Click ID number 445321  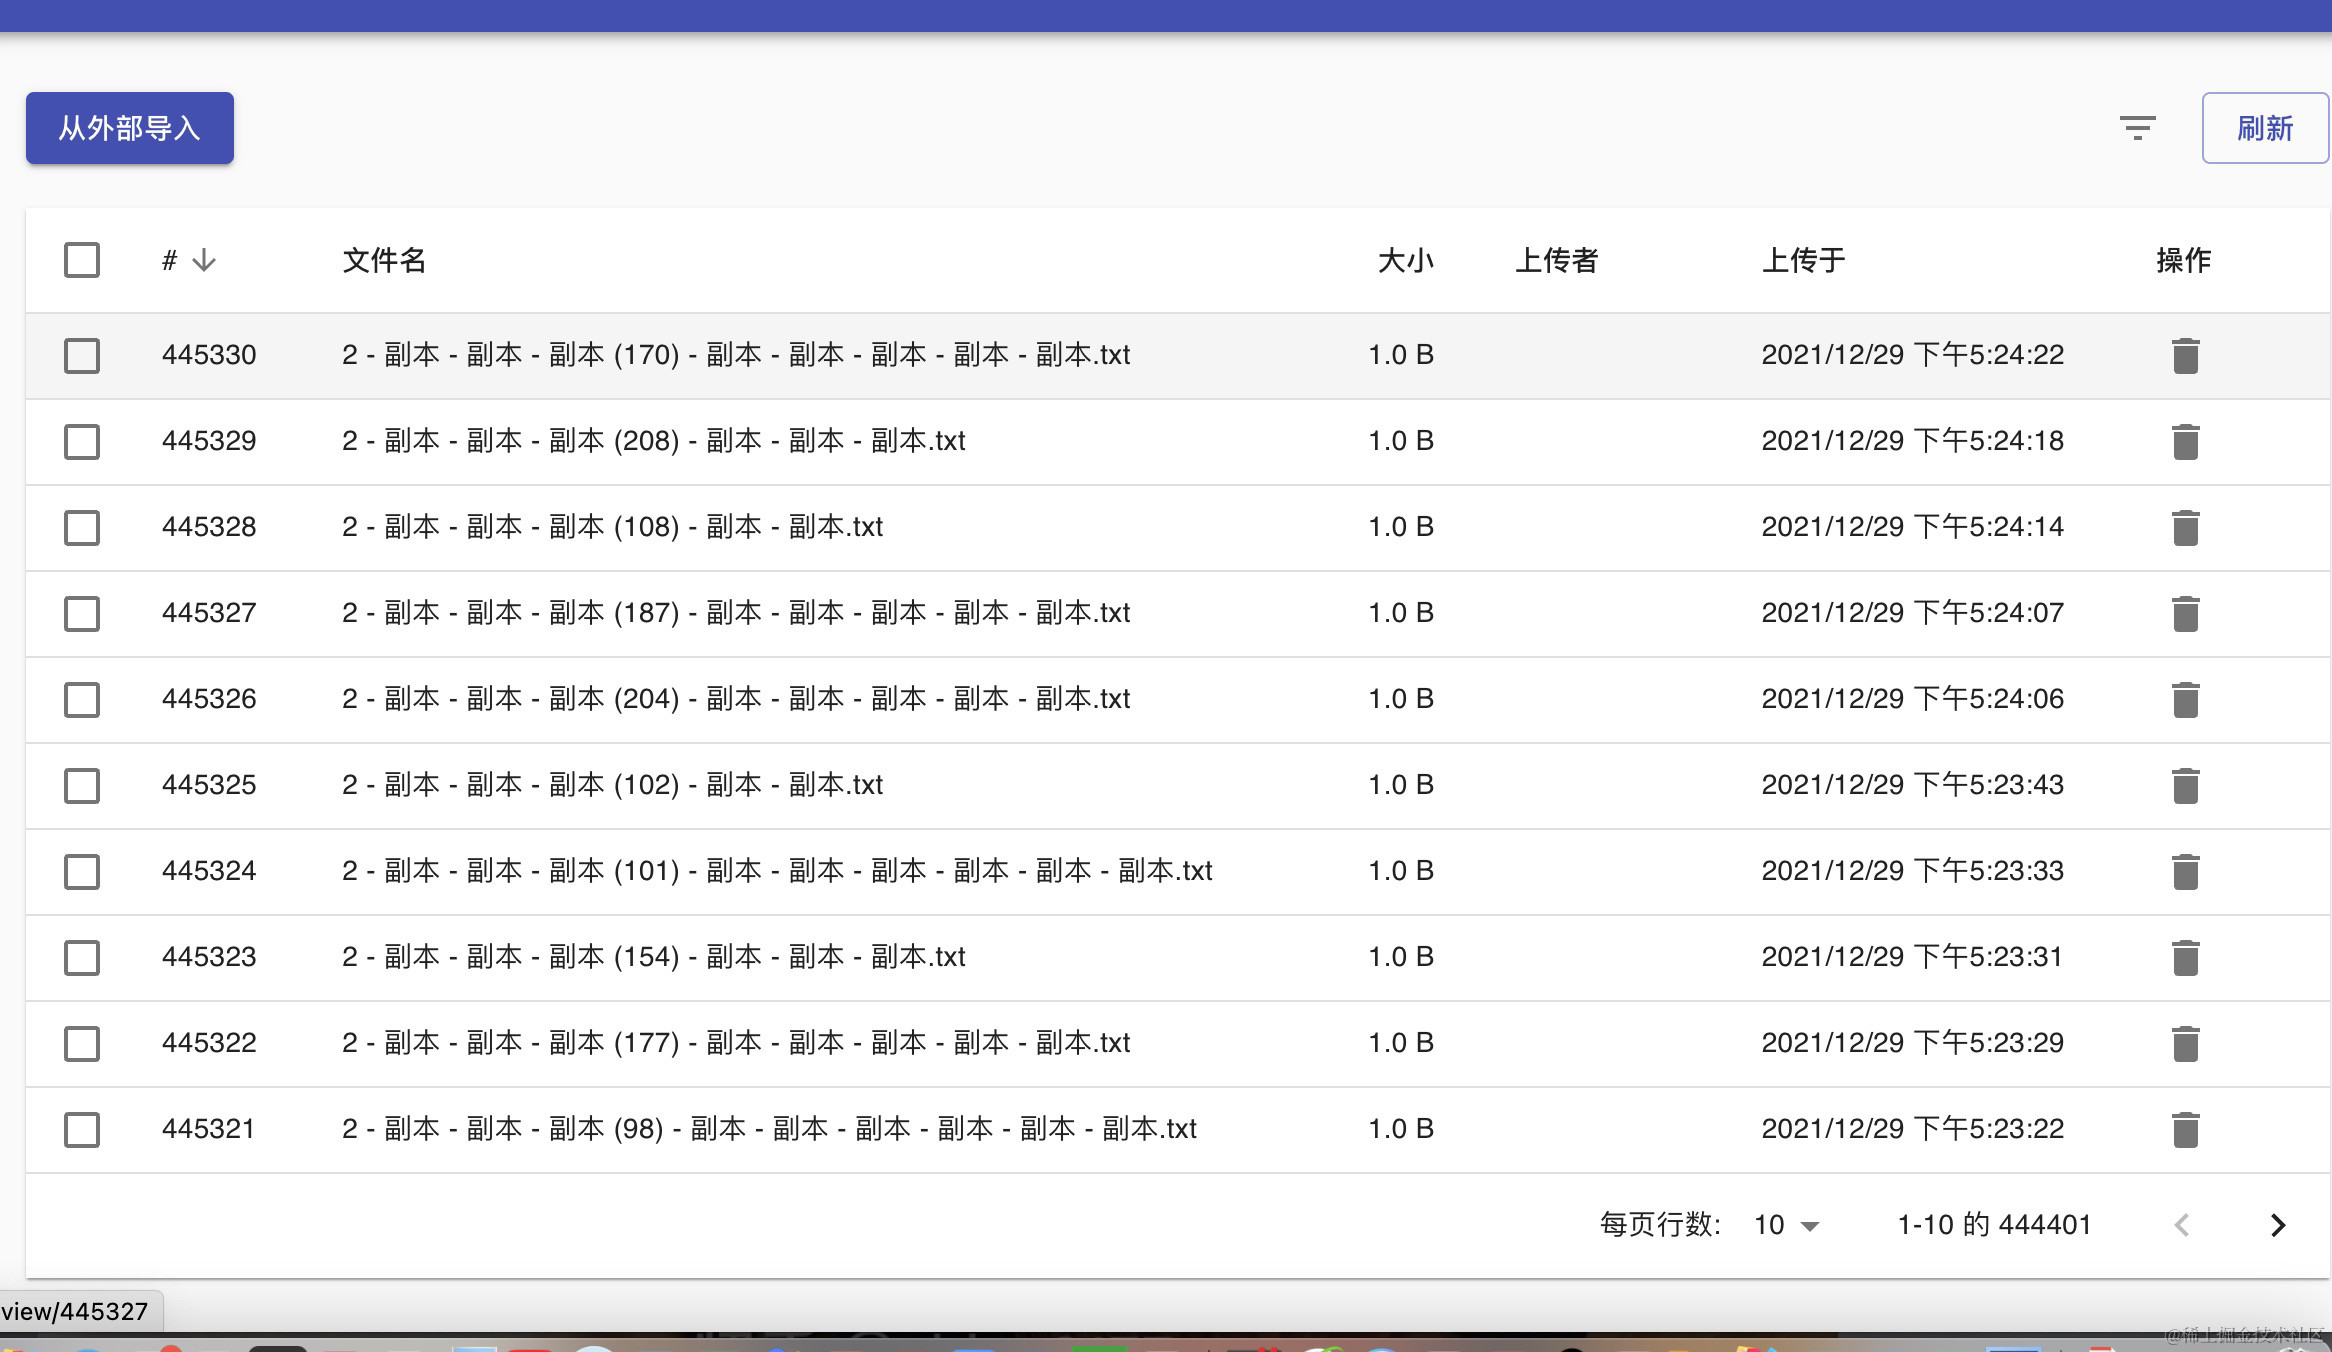coord(209,1129)
